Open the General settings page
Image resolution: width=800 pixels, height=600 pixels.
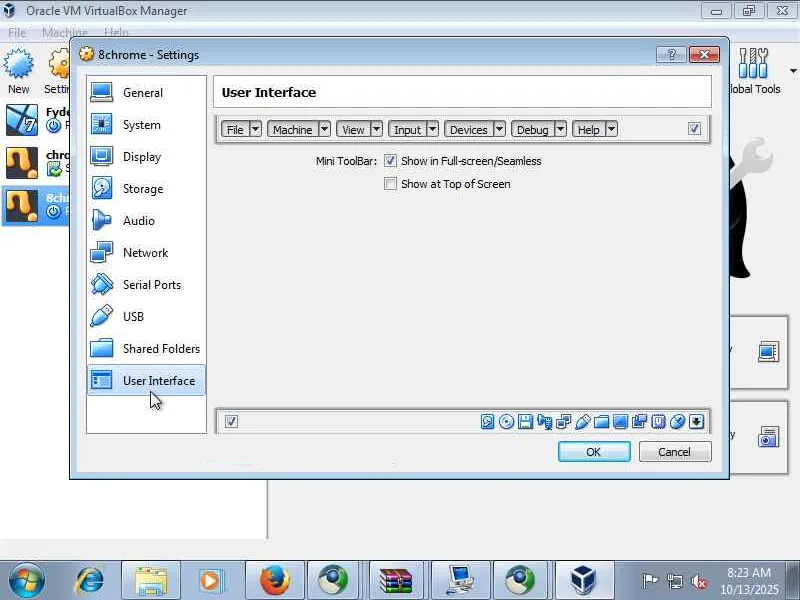[146, 93]
